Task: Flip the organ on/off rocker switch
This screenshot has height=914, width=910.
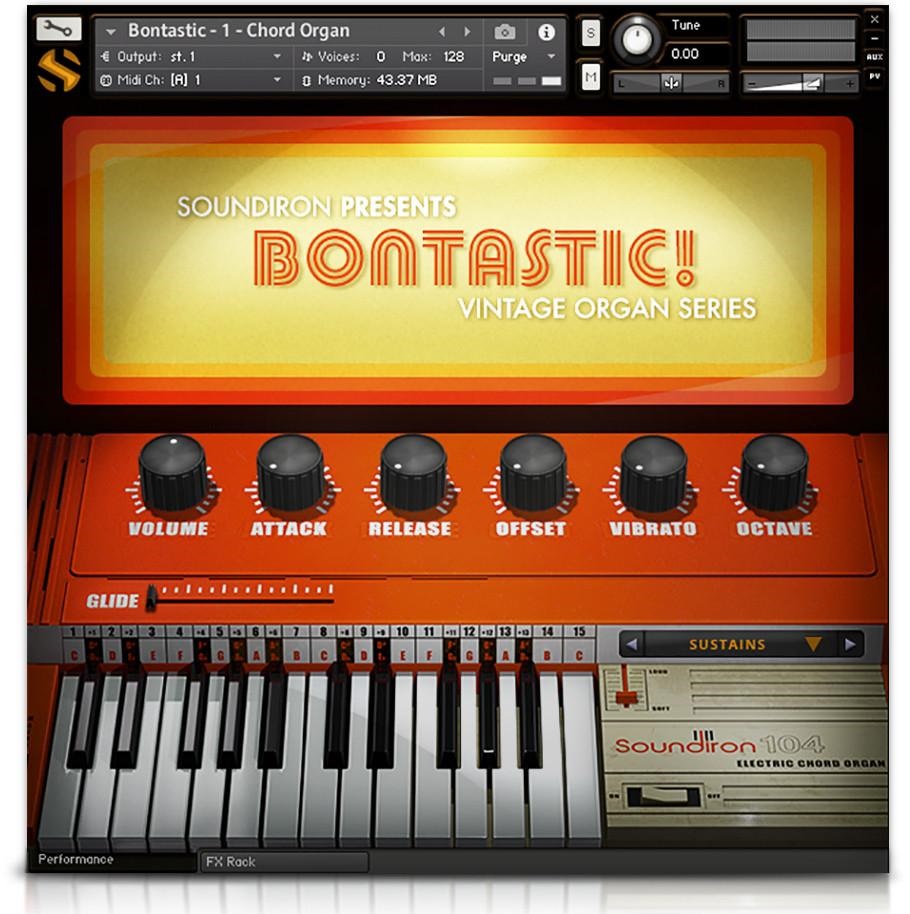Action: coord(662,796)
